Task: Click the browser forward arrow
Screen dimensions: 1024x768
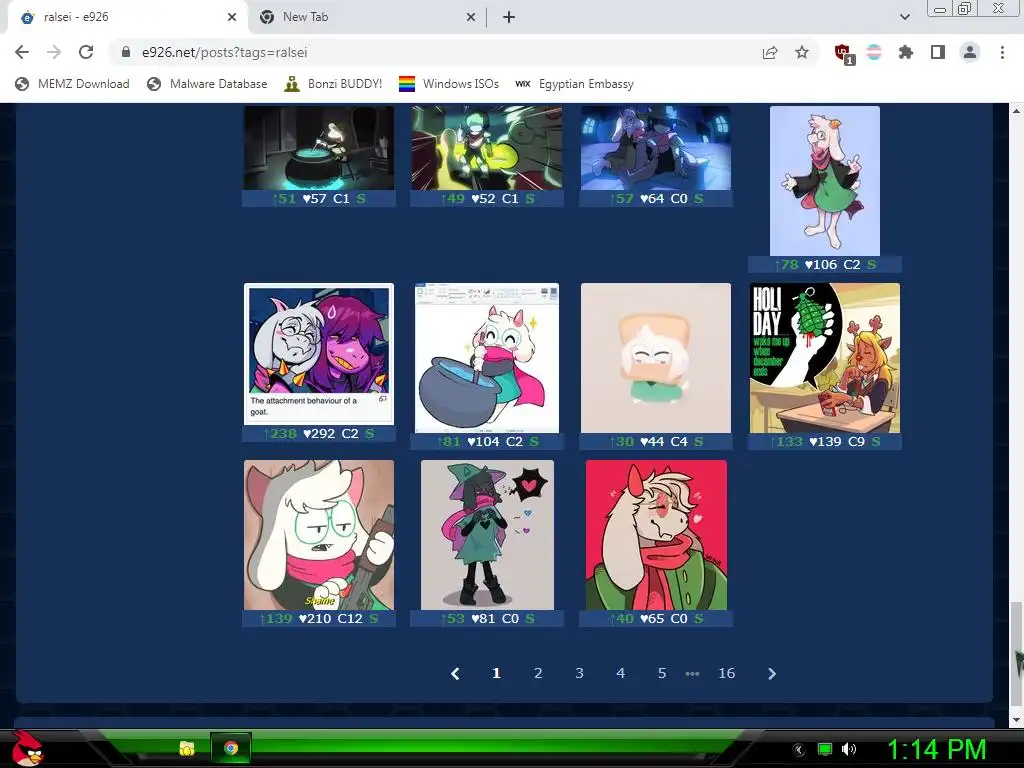Action: point(54,52)
